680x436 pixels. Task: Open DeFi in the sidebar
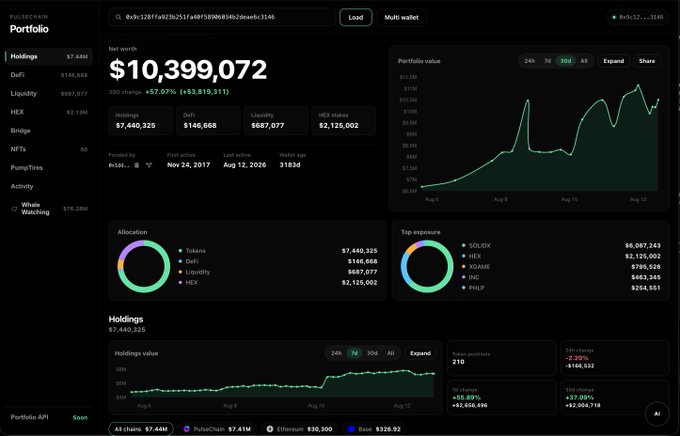pyautogui.click(x=49, y=75)
